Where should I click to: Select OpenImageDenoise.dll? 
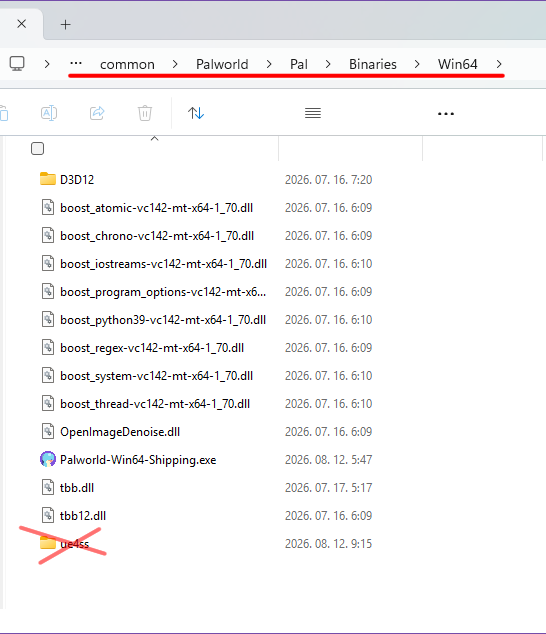120,432
